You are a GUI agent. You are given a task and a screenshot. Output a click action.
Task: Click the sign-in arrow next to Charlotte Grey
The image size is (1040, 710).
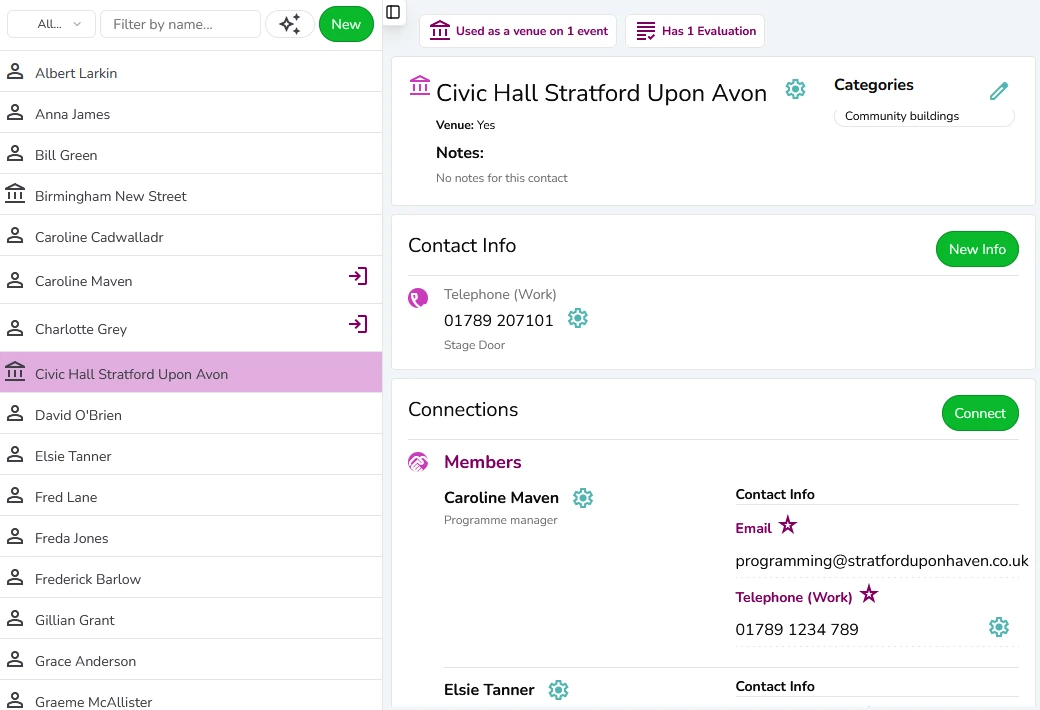pos(358,324)
